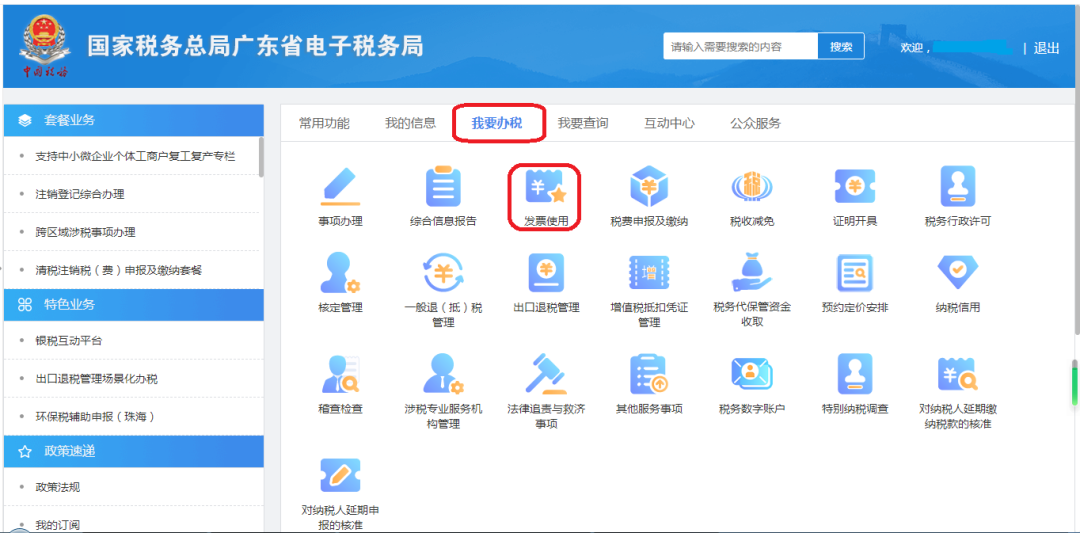The width and height of the screenshot is (1080, 533).
Task: Open the 证明开具 ticket icon
Action: 854,187
